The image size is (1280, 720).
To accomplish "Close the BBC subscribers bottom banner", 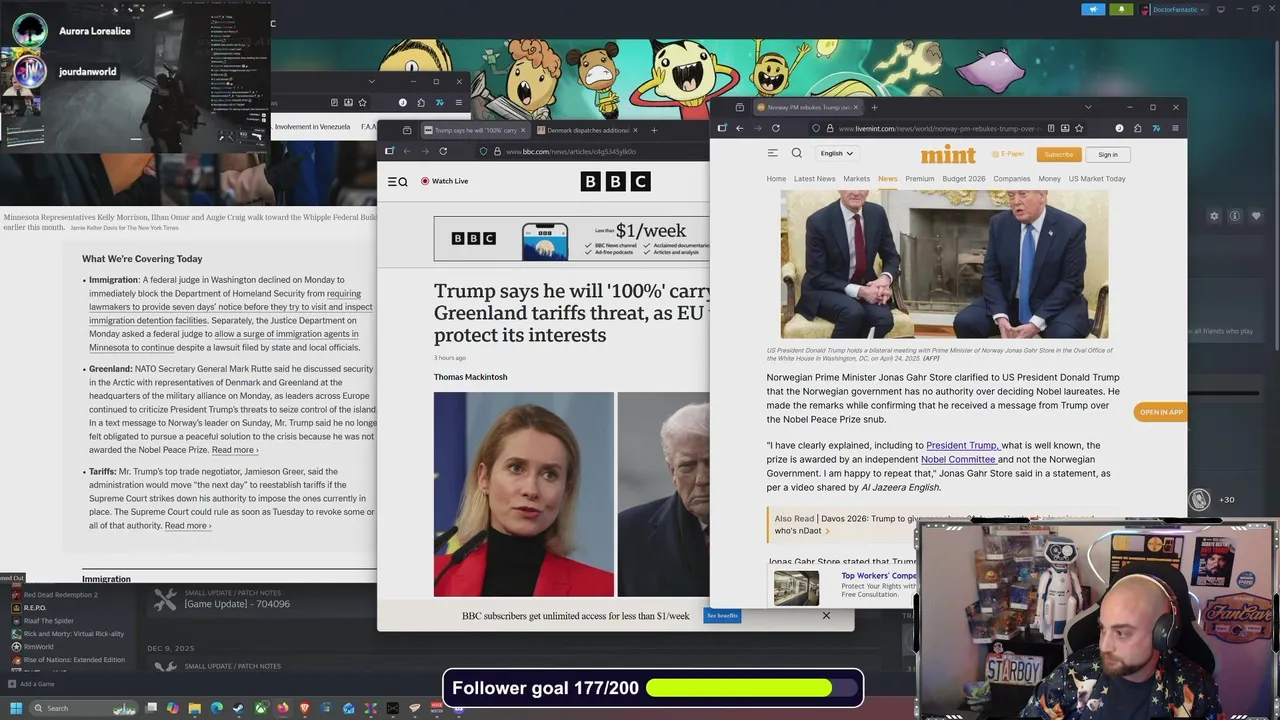I will [826, 615].
